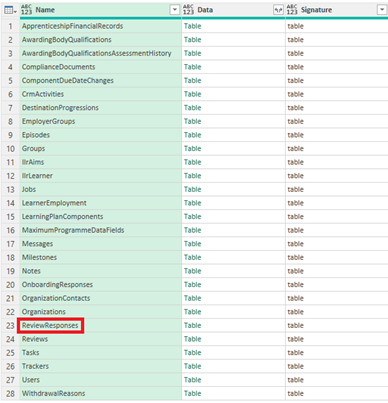This screenshot has width=388, height=403.
Task: Select the Tasks name cell
Action: (x=101, y=353)
